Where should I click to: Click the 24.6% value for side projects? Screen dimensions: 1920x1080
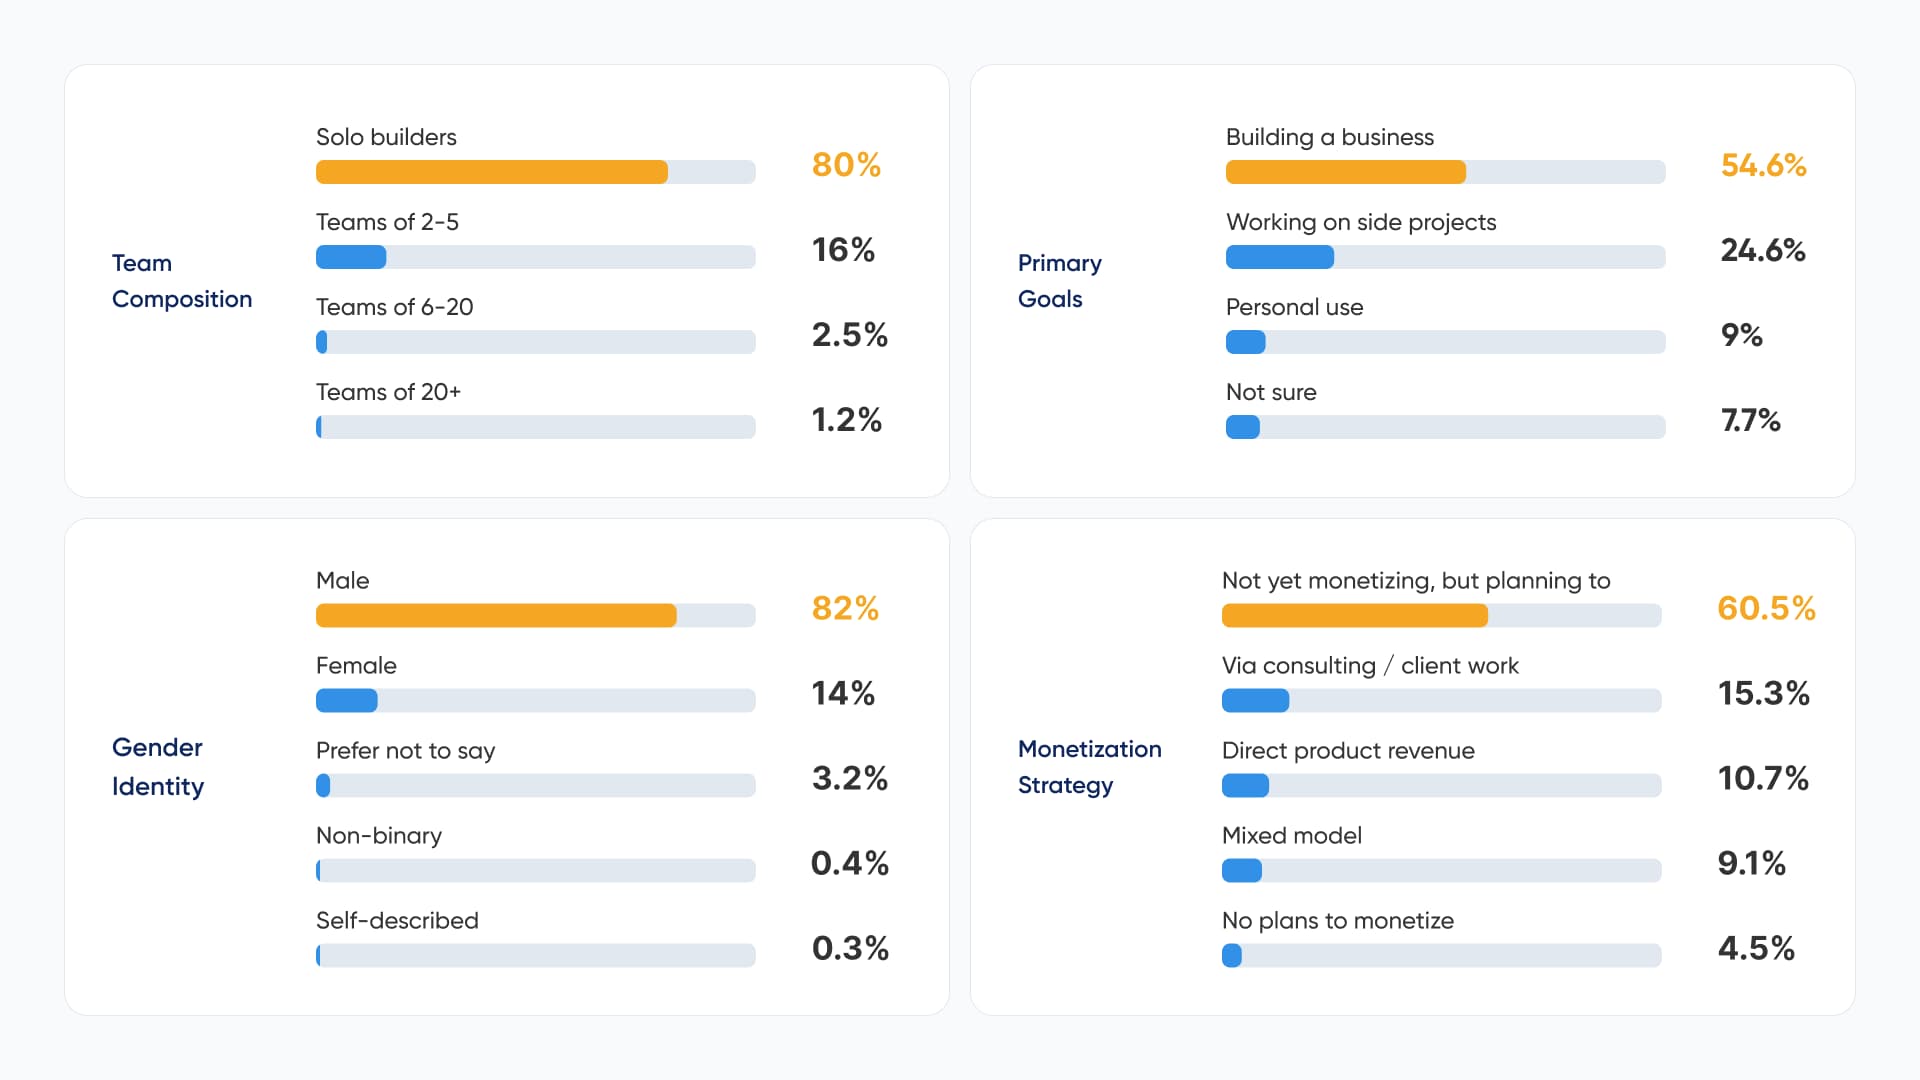click(x=1763, y=250)
